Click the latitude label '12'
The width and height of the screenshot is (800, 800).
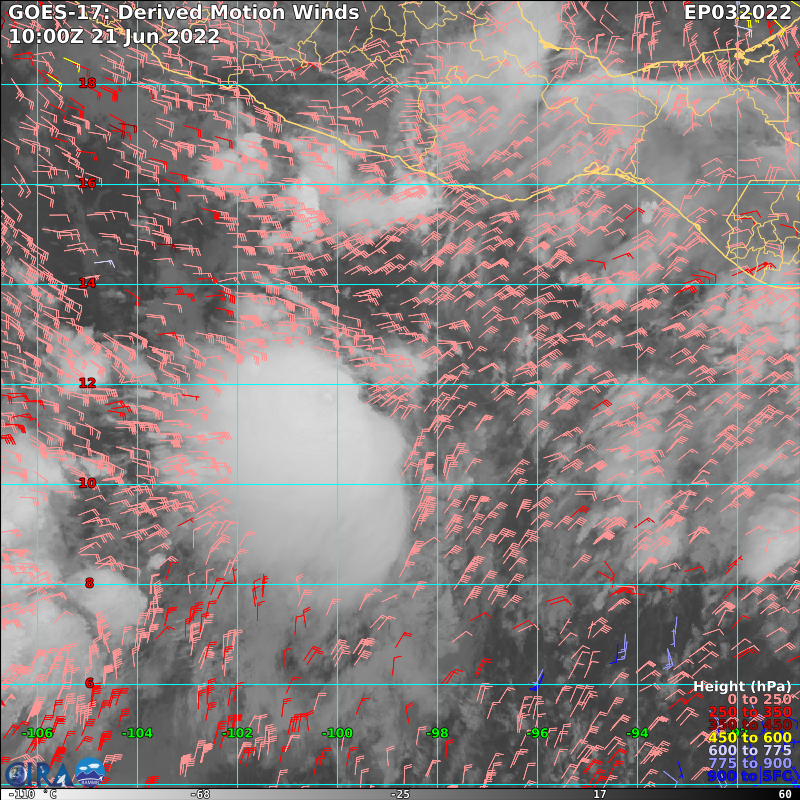[x=87, y=383]
